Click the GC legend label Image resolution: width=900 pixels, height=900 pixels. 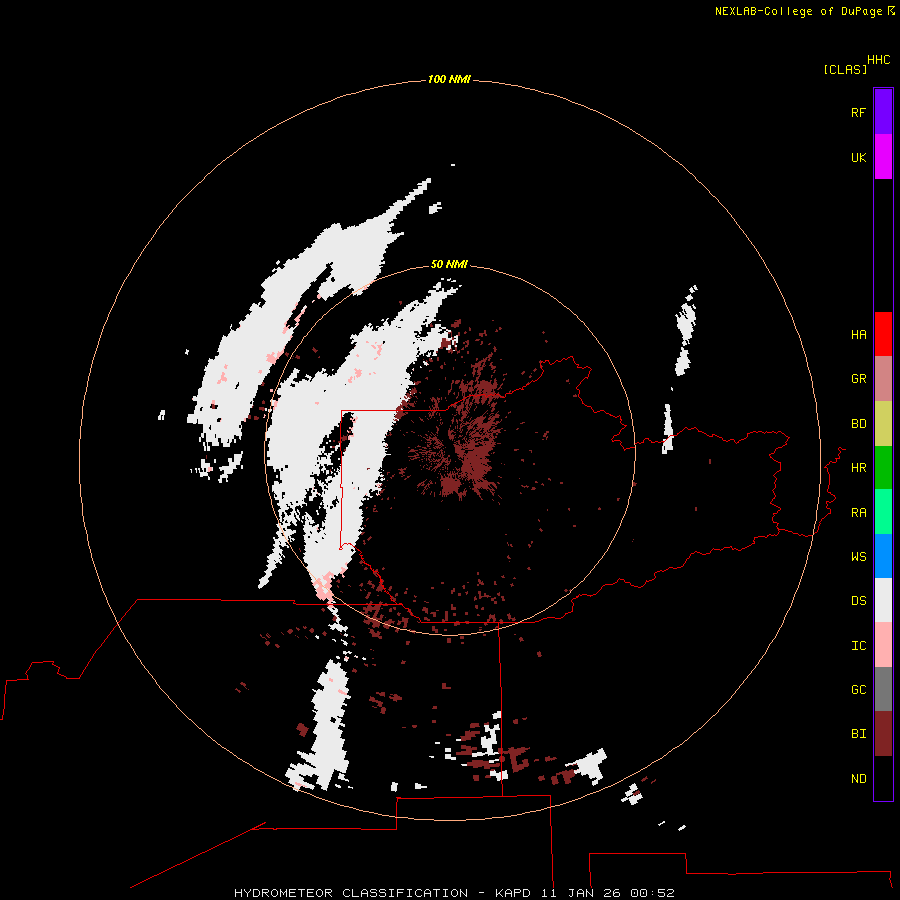point(858,689)
